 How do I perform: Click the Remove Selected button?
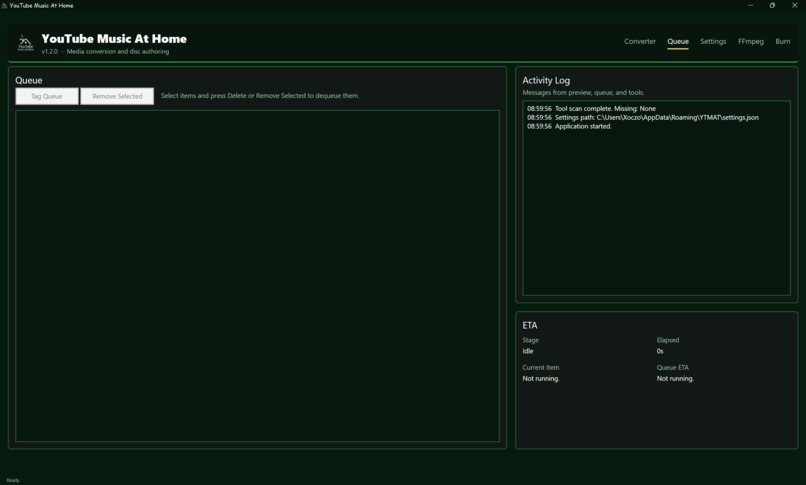117,96
